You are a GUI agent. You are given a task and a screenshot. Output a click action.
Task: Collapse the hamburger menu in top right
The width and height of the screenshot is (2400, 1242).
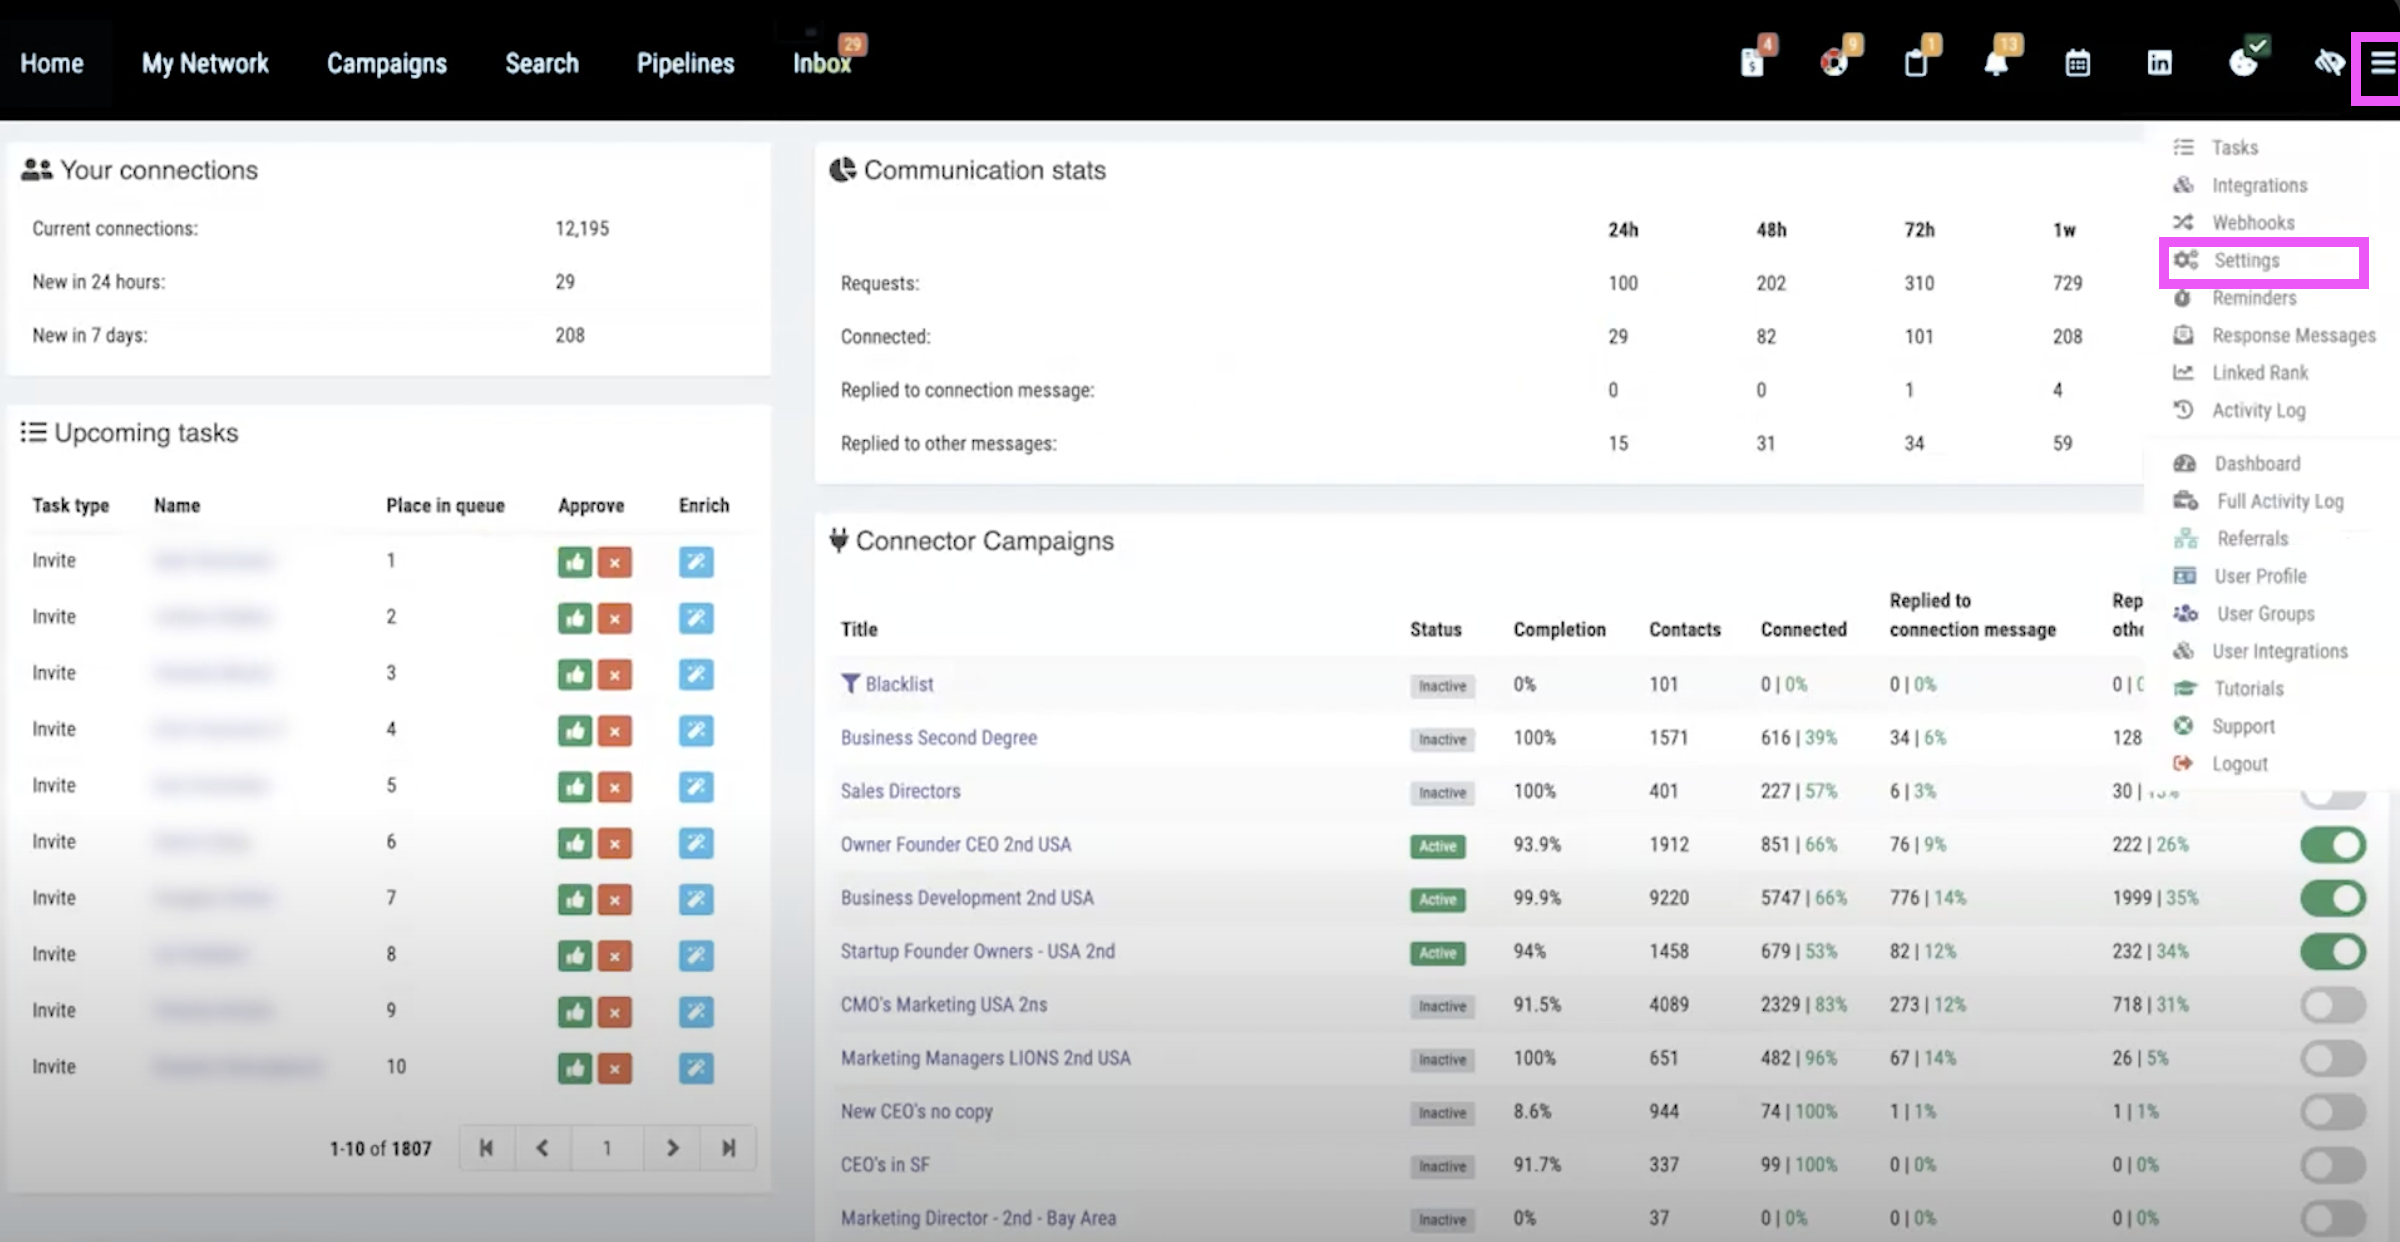(2383, 64)
